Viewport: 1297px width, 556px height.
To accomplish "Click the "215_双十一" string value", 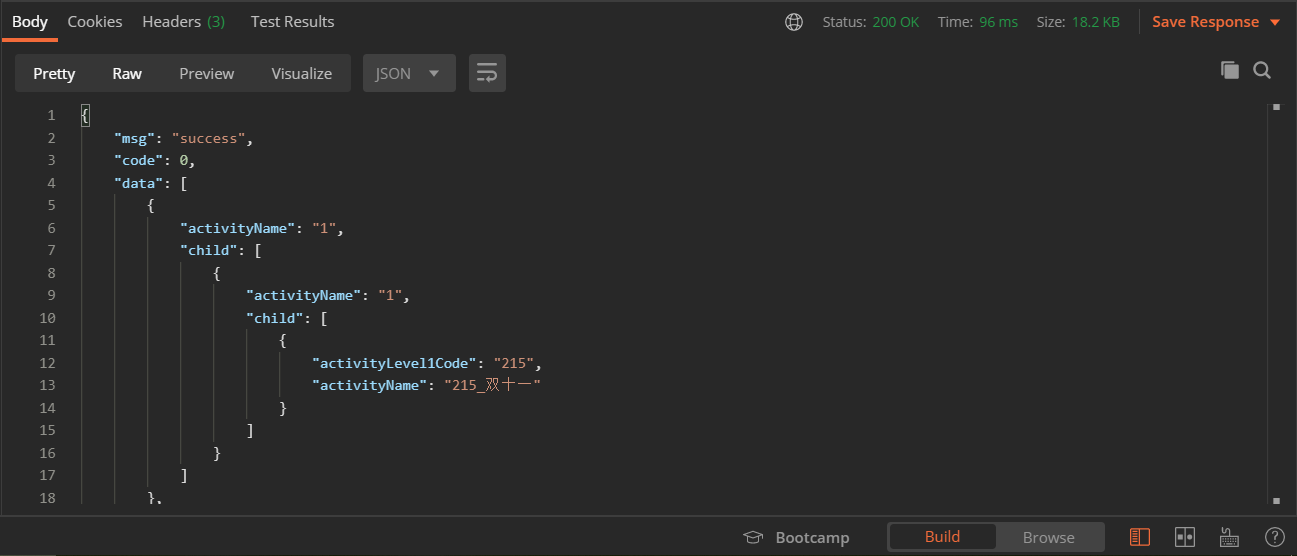I will tap(492, 385).
